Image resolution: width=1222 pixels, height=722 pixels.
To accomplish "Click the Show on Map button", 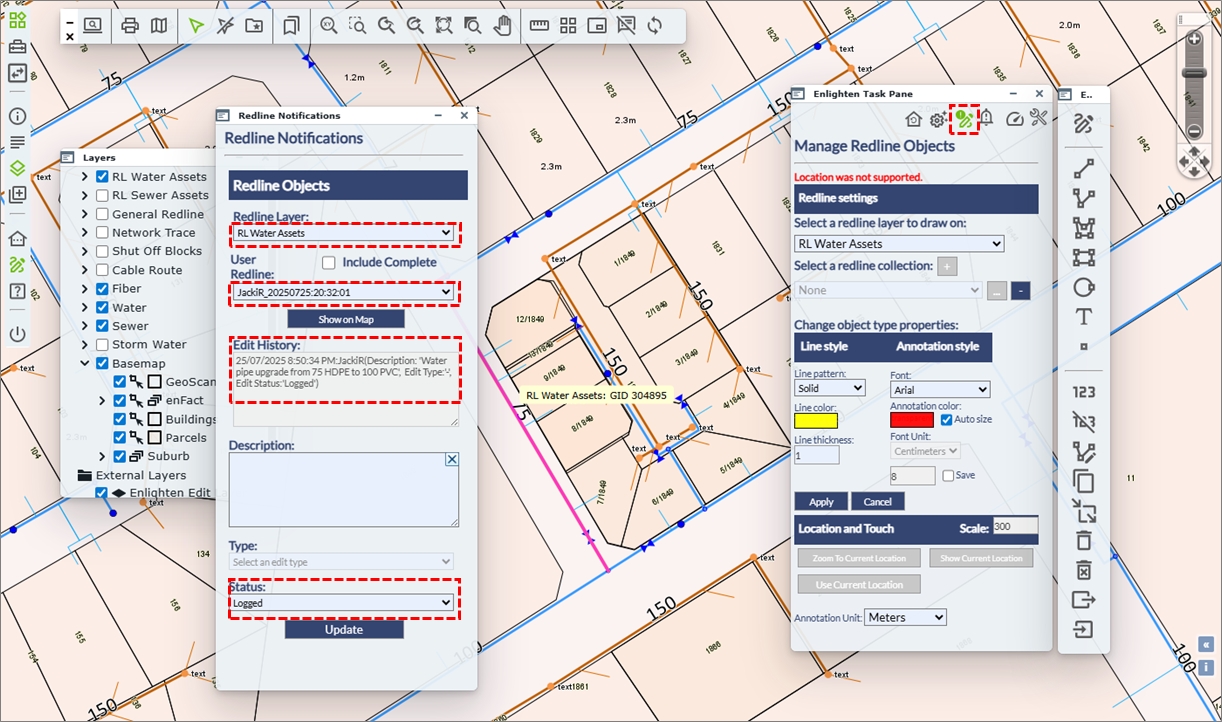I will (x=345, y=319).
